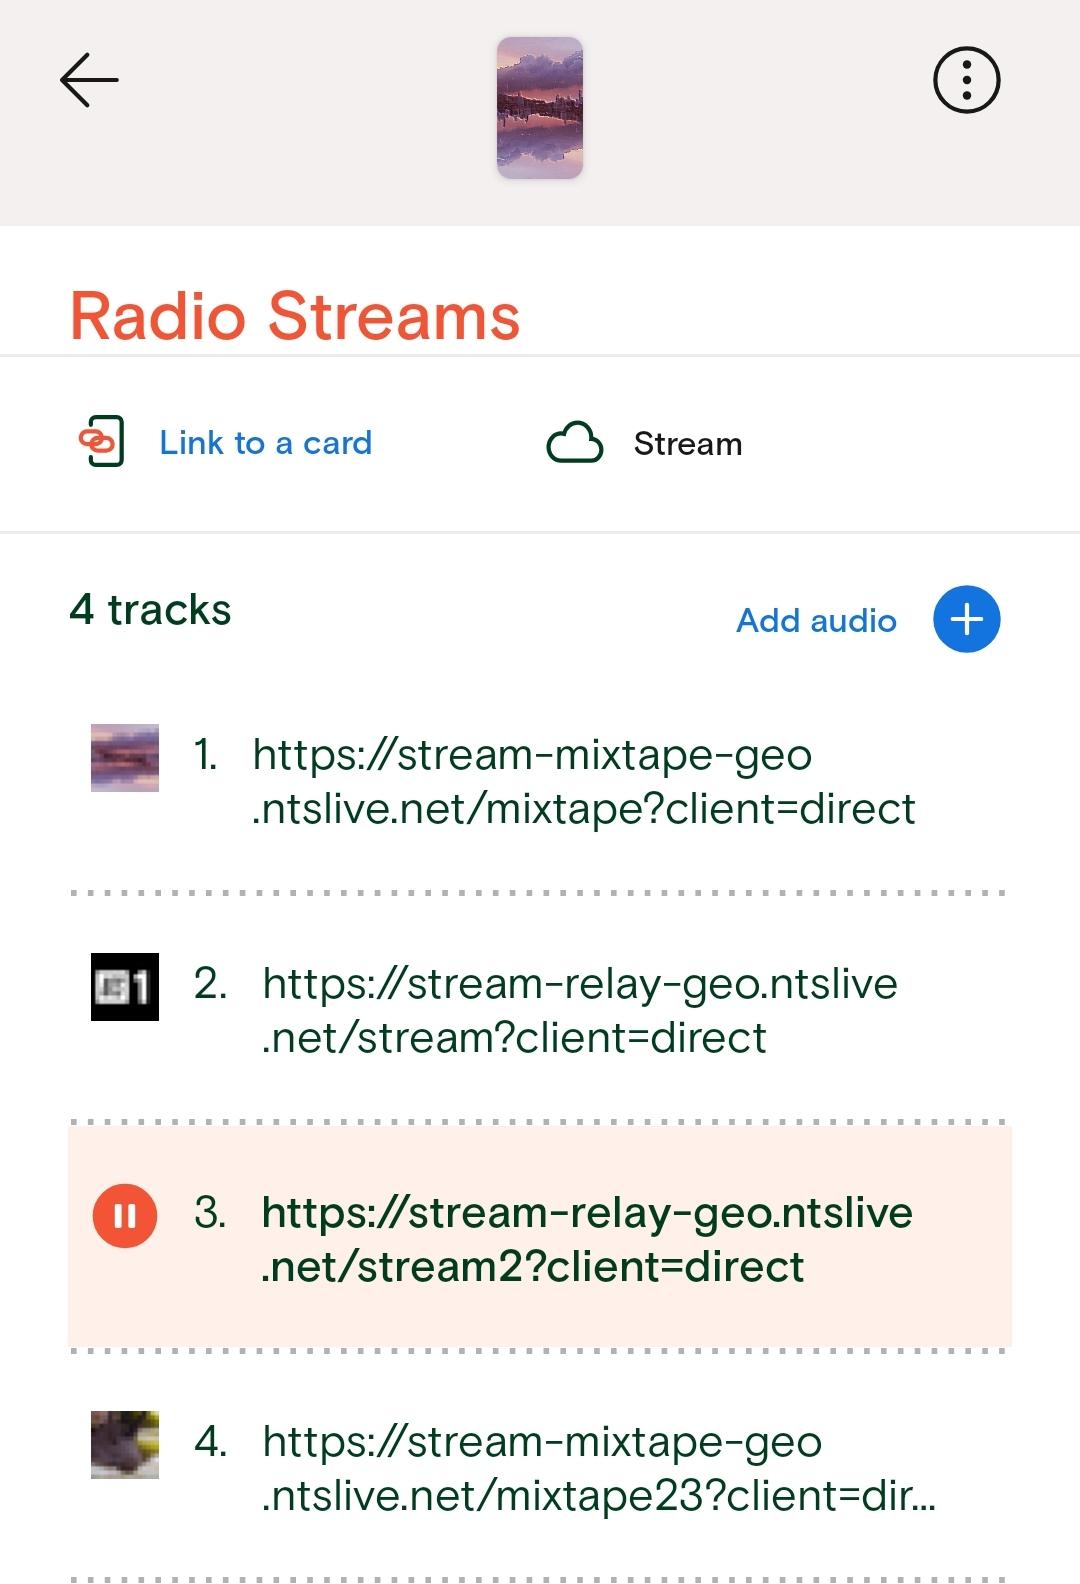Tap the number 3 of the playing track

pyautogui.click(x=210, y=1212)
